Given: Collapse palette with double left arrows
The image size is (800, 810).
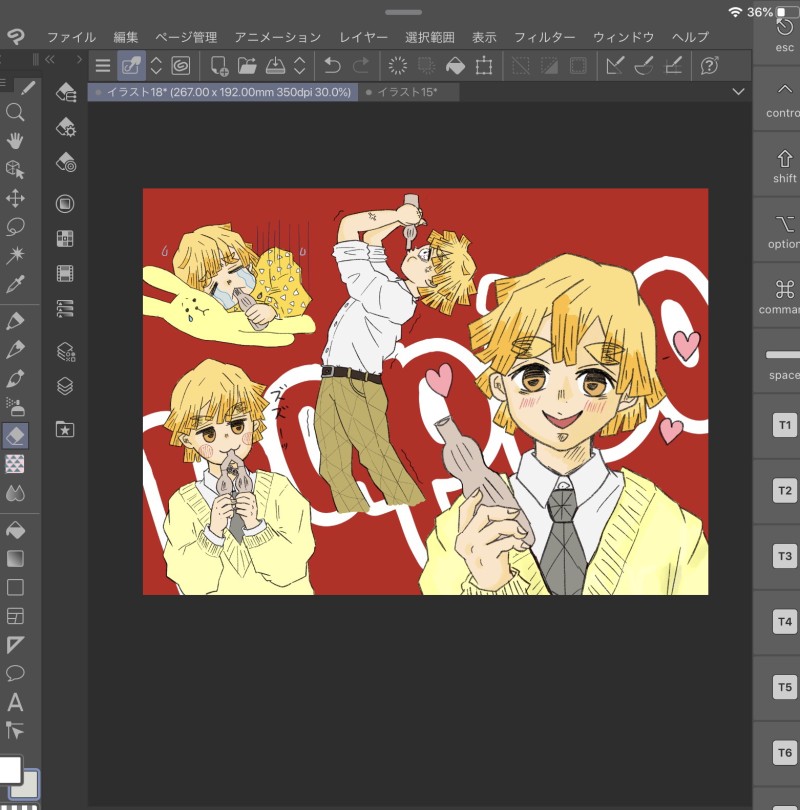Looking at the screenshot, I should [50, 59].
